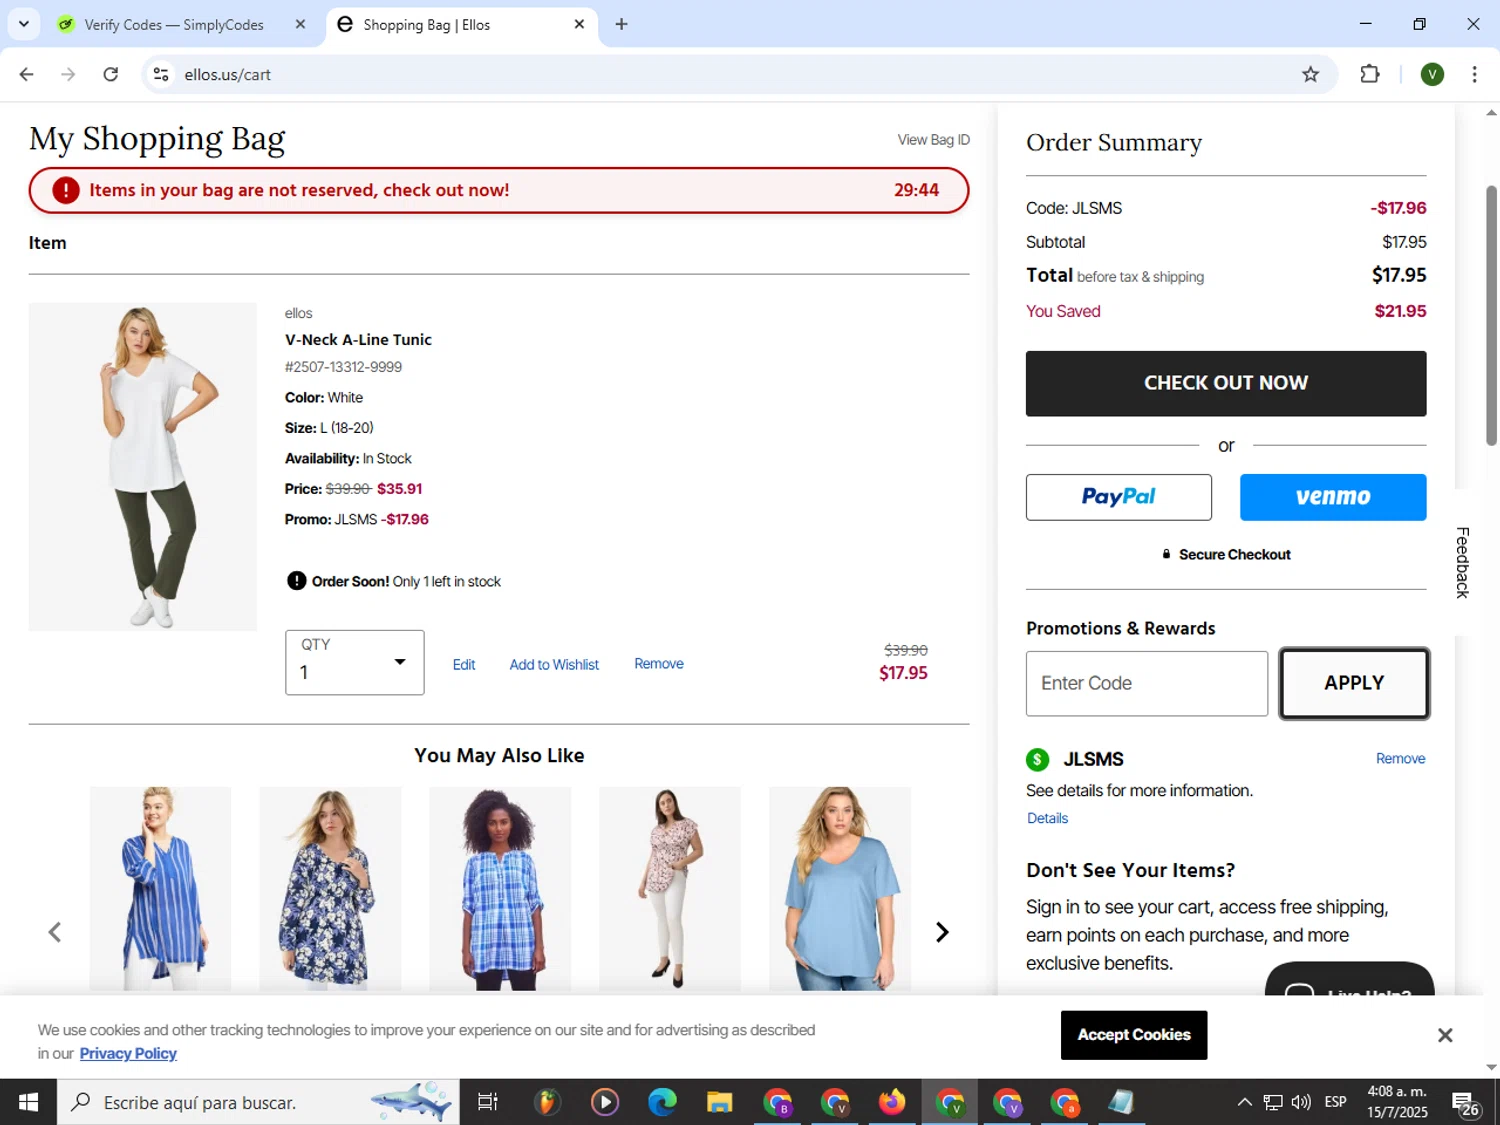Pay with the PayPal button
The image size is (1500, 1125).
pos(1119,497)
